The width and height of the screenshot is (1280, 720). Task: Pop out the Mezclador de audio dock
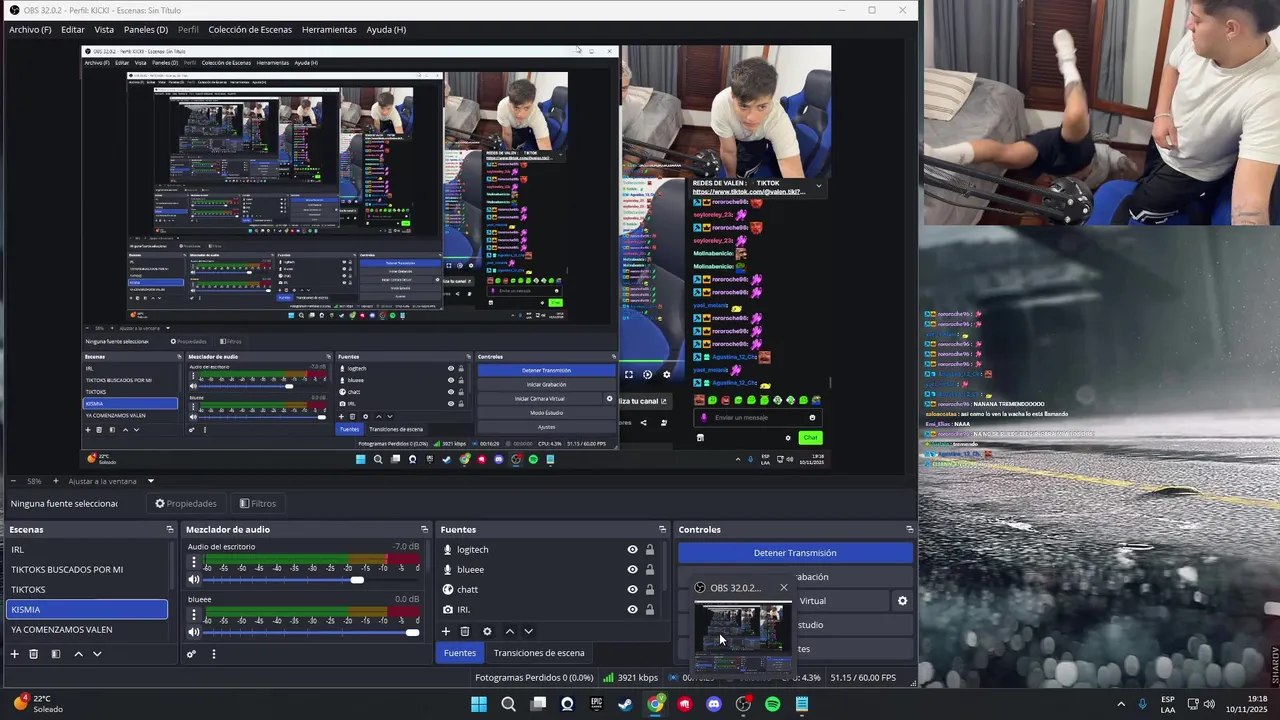point(424,529)
